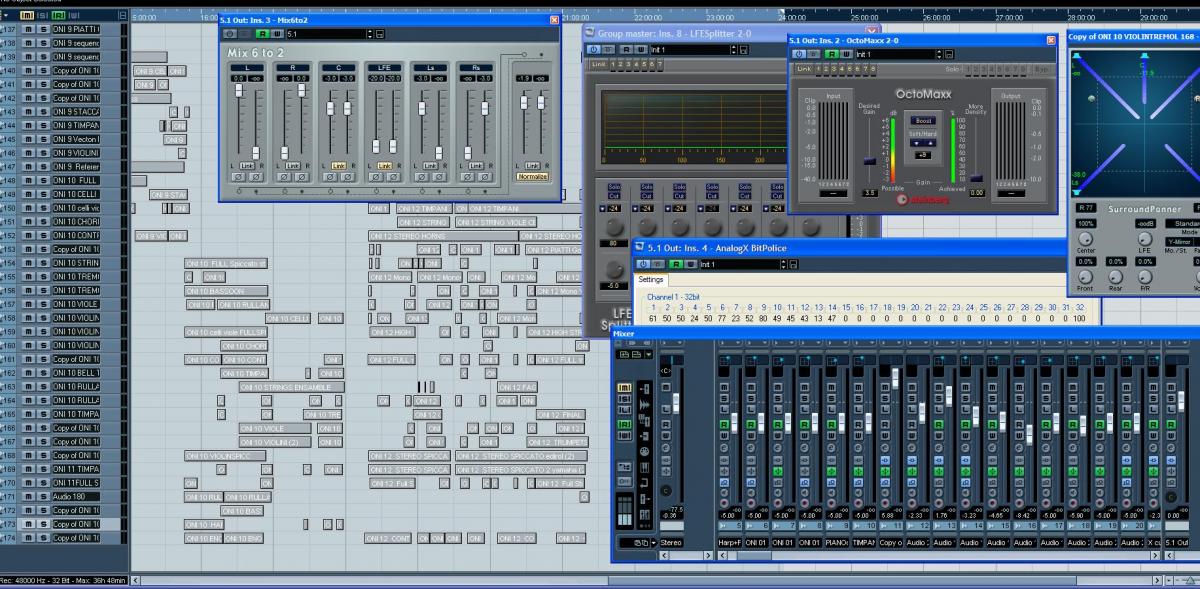Viewport: 1200px width, 589px height.
Task: Mute track 137 ONI 9 PIATTI
Action: 28,29
